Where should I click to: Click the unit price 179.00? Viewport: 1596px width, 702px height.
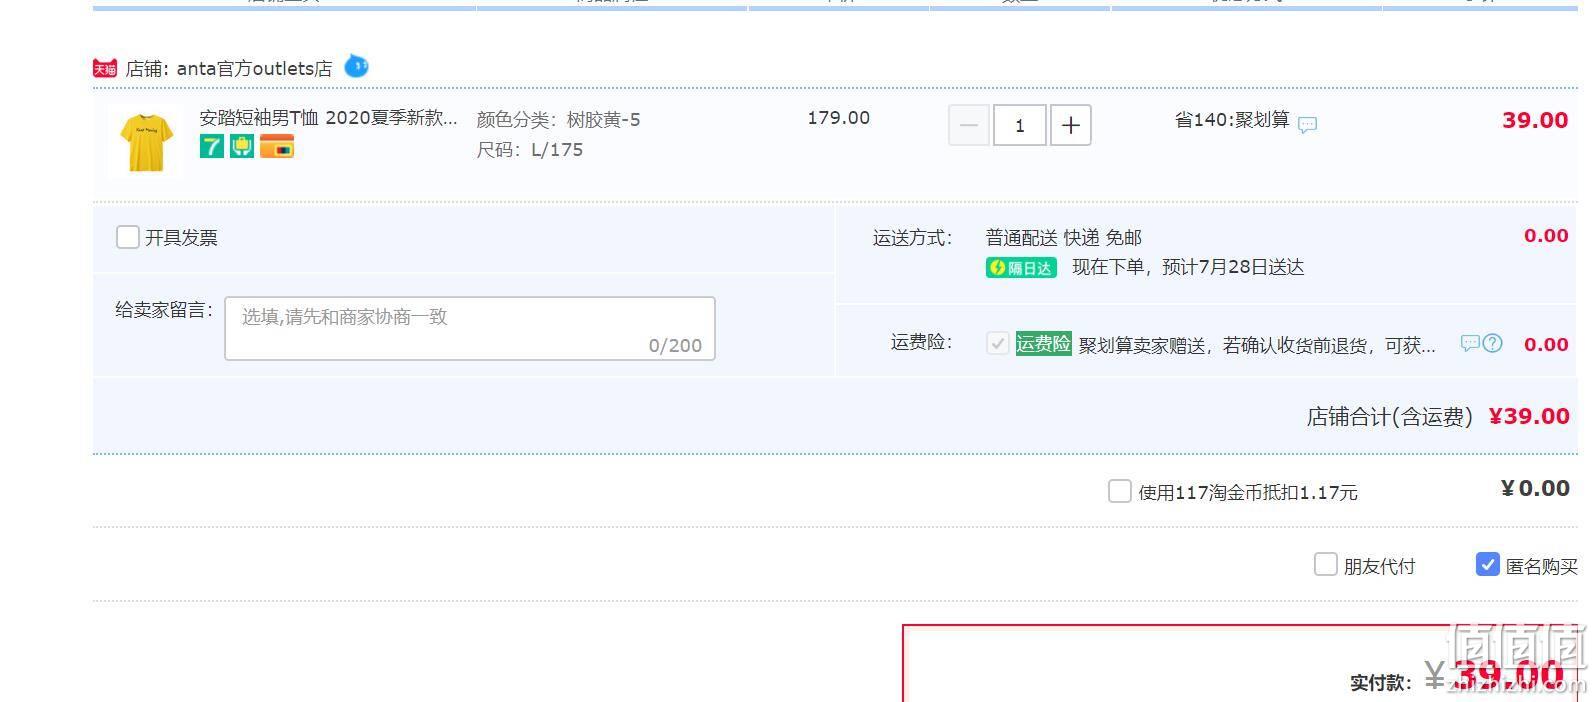click(x=838, y=118)
